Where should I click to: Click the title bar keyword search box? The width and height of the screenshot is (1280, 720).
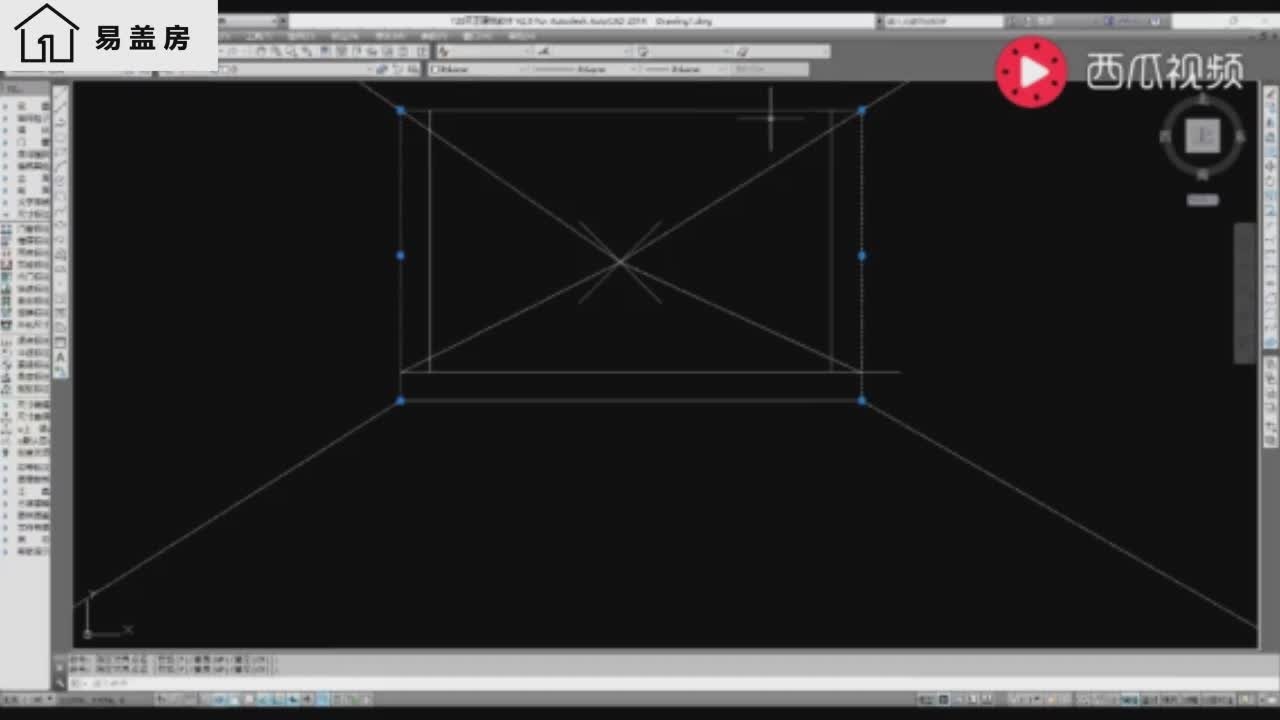945,20
